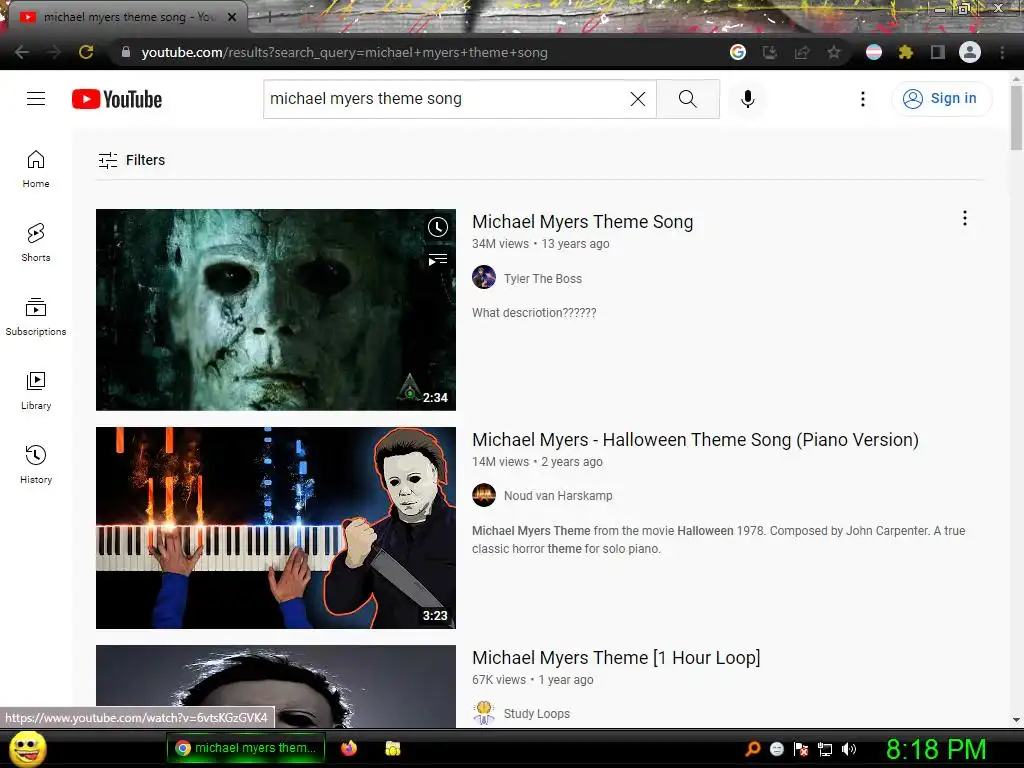Play the piano version thumbnail video
This screenshot has width=1024, height=768.
pos(276,528)
